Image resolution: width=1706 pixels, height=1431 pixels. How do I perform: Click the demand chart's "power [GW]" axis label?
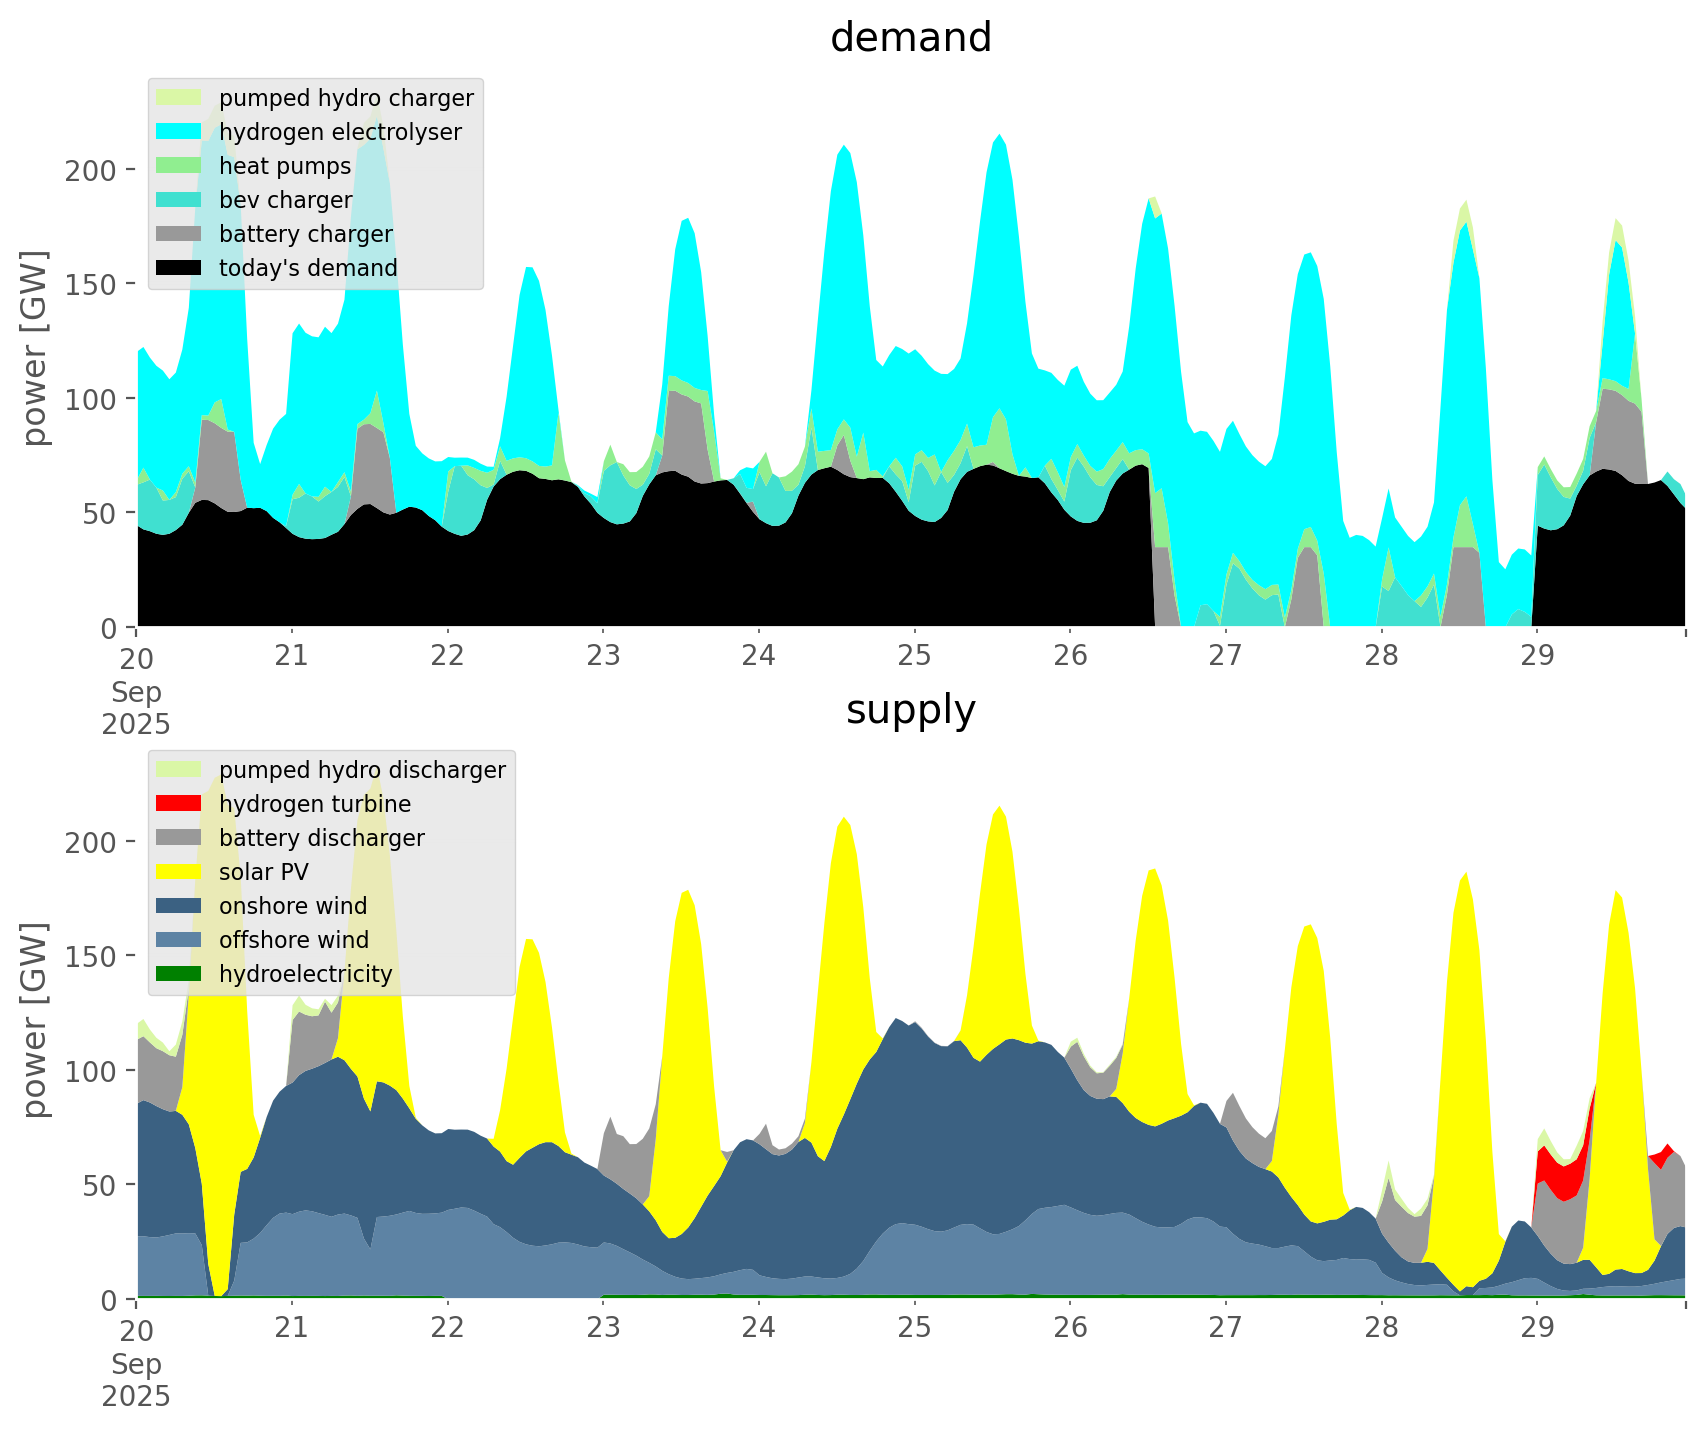(x=36, y=348)
